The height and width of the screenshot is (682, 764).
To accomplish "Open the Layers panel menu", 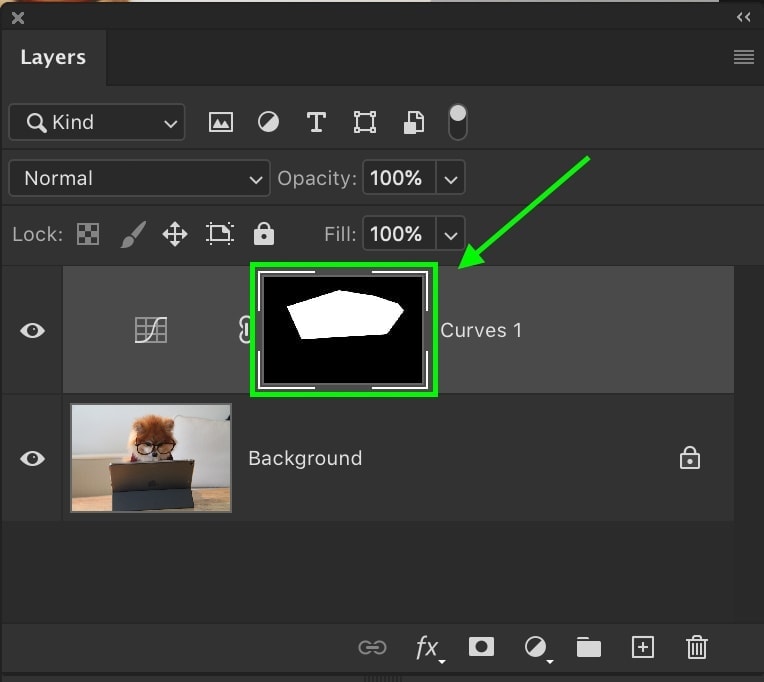I will pos(743,57).
